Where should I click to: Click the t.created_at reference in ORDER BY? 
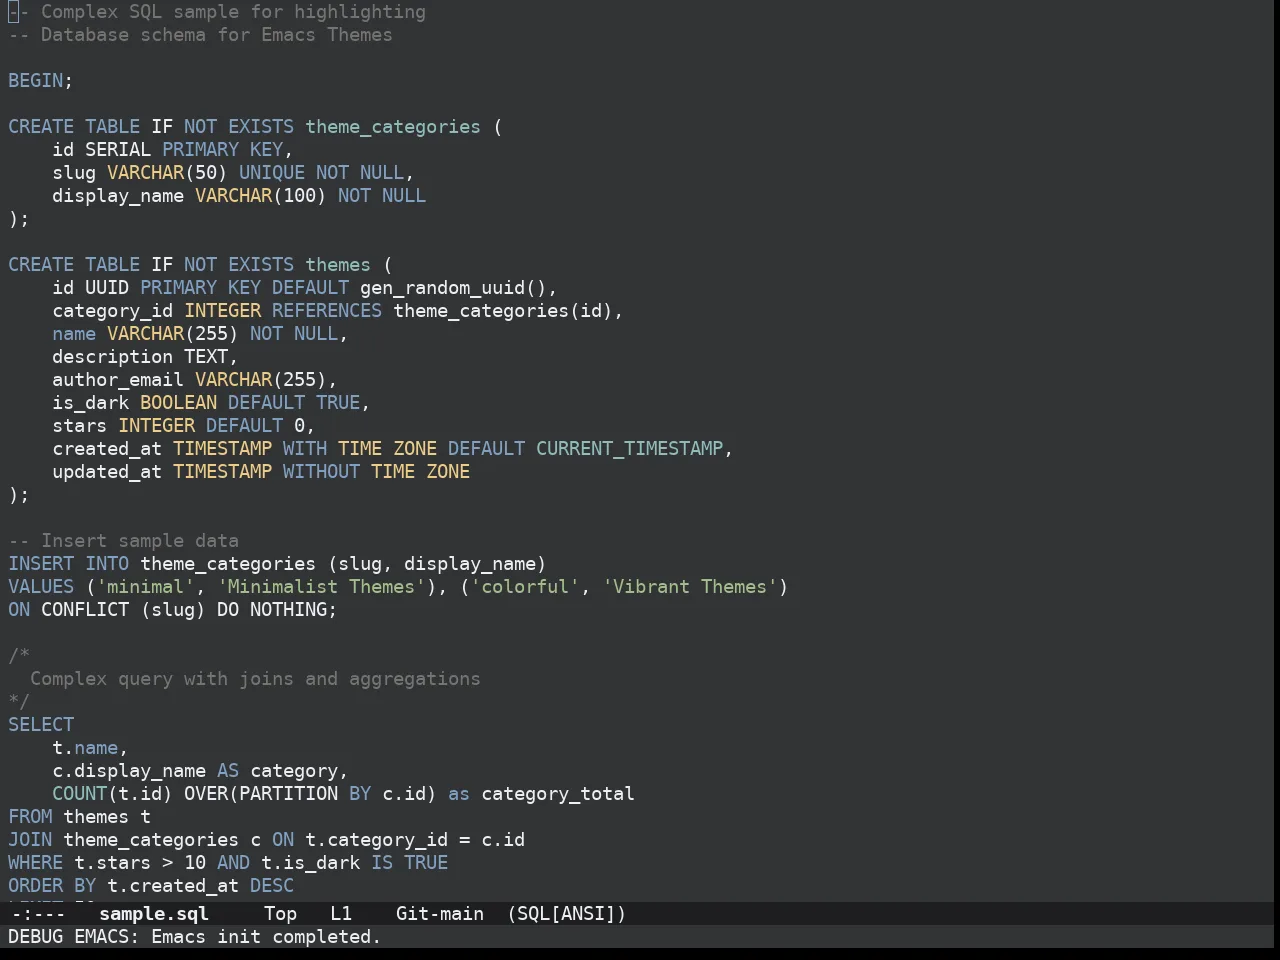[173, 885]
